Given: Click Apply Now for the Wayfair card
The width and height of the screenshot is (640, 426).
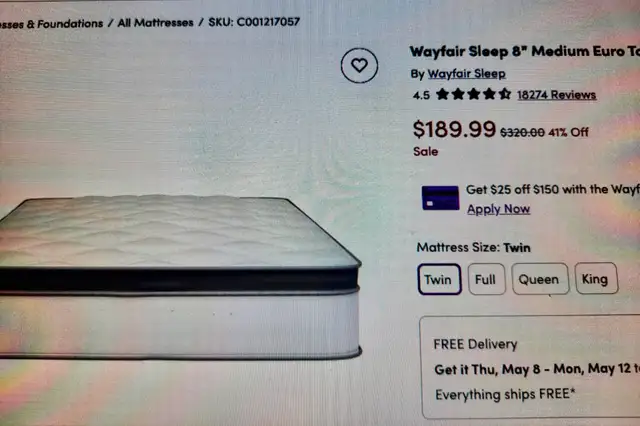Looking at the screenshot, I should pos(498,209).
